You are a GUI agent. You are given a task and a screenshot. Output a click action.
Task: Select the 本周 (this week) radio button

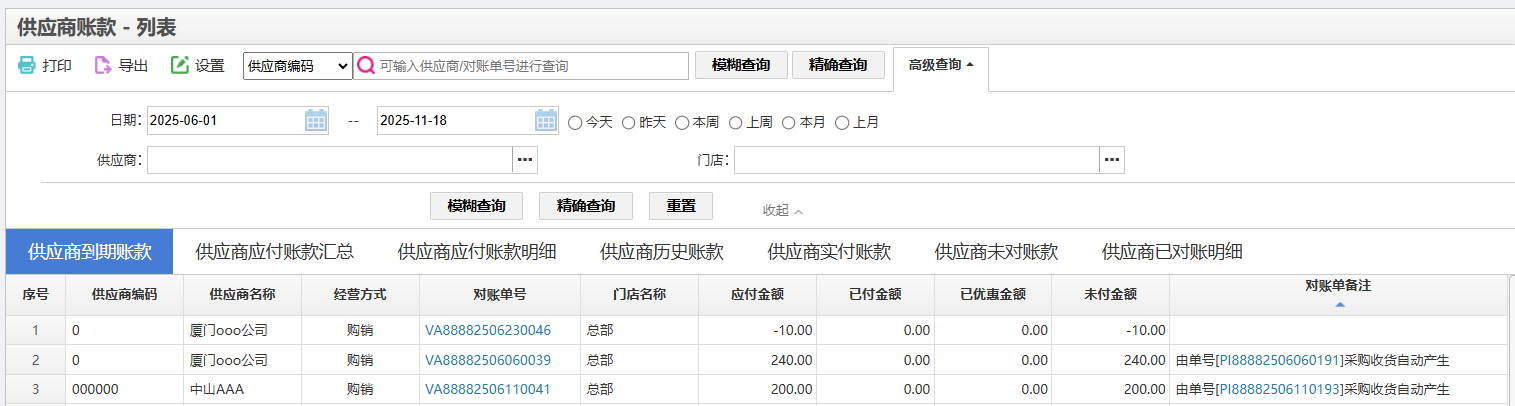(x=682, y=123)
